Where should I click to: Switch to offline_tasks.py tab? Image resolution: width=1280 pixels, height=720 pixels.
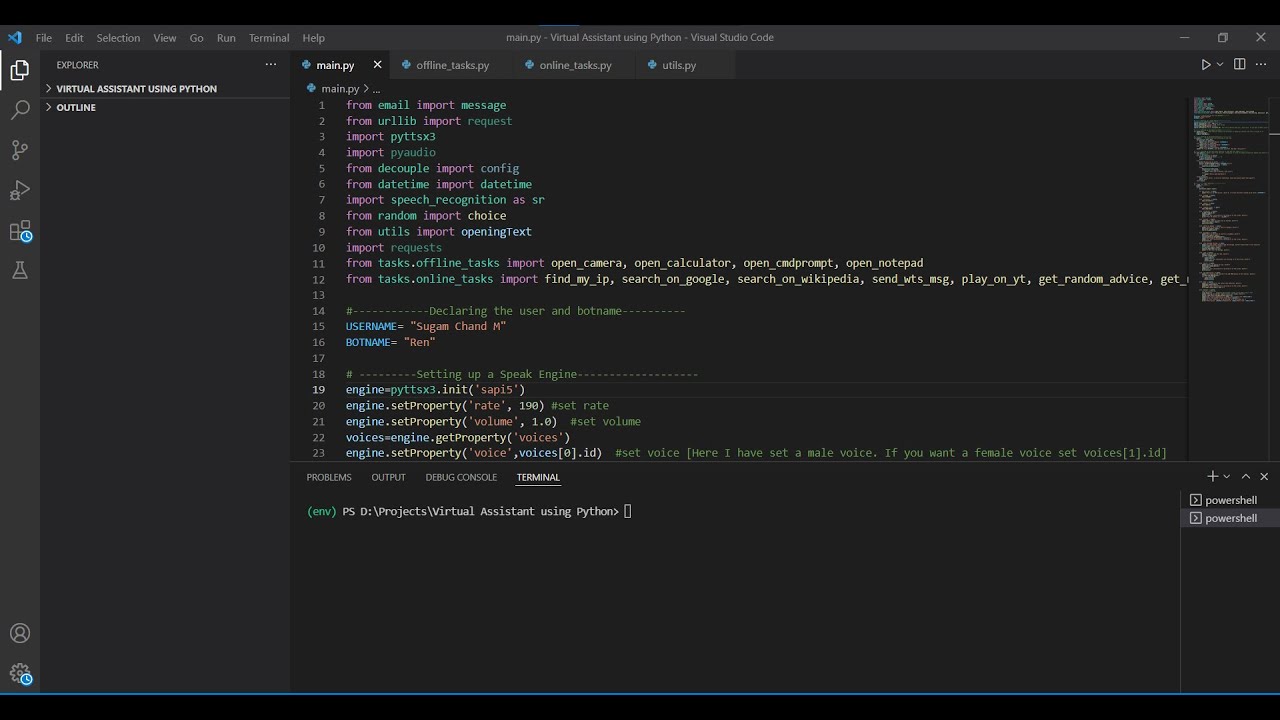pos(452,65)
